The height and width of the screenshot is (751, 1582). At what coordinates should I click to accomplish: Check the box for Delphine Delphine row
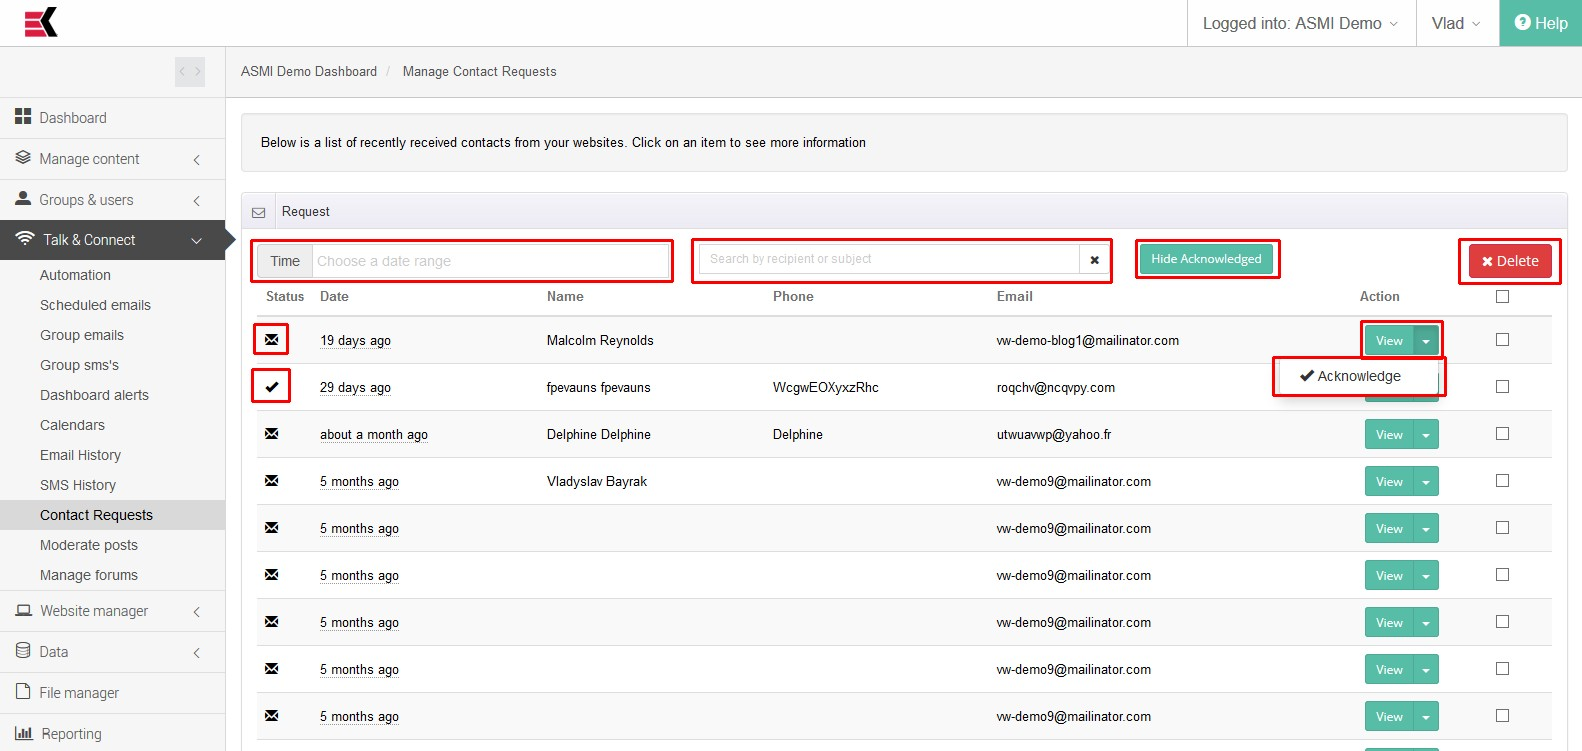click(x=1502, y=434)
